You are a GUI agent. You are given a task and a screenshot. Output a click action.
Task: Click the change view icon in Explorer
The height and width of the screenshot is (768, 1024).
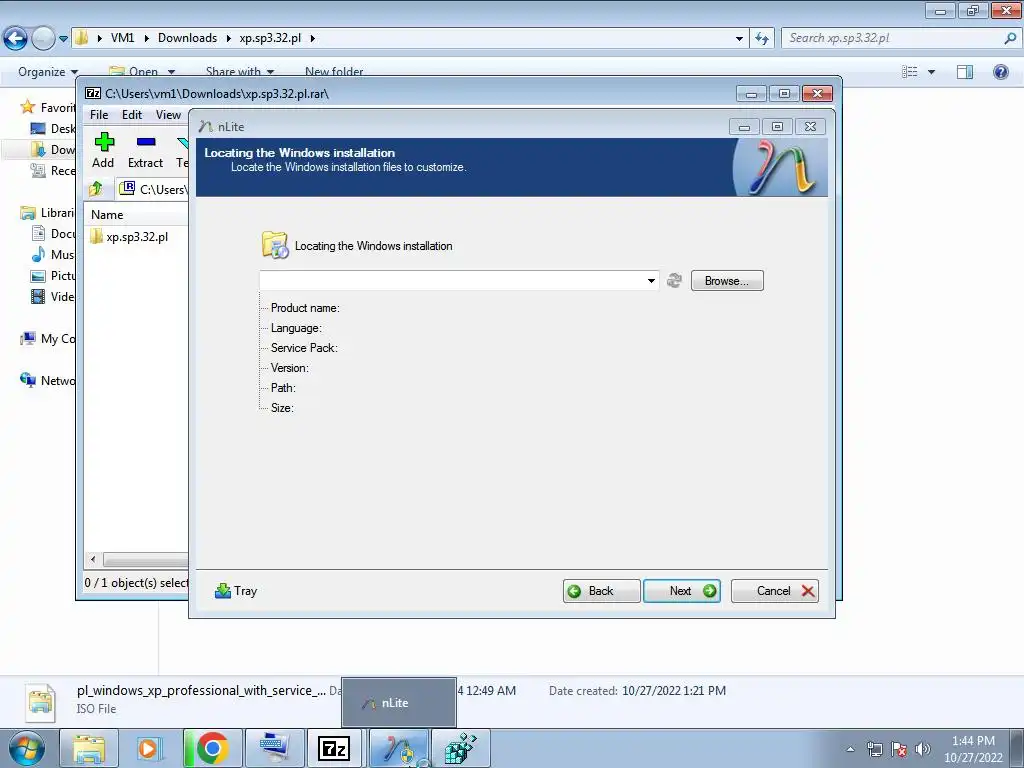click(910, 72)
